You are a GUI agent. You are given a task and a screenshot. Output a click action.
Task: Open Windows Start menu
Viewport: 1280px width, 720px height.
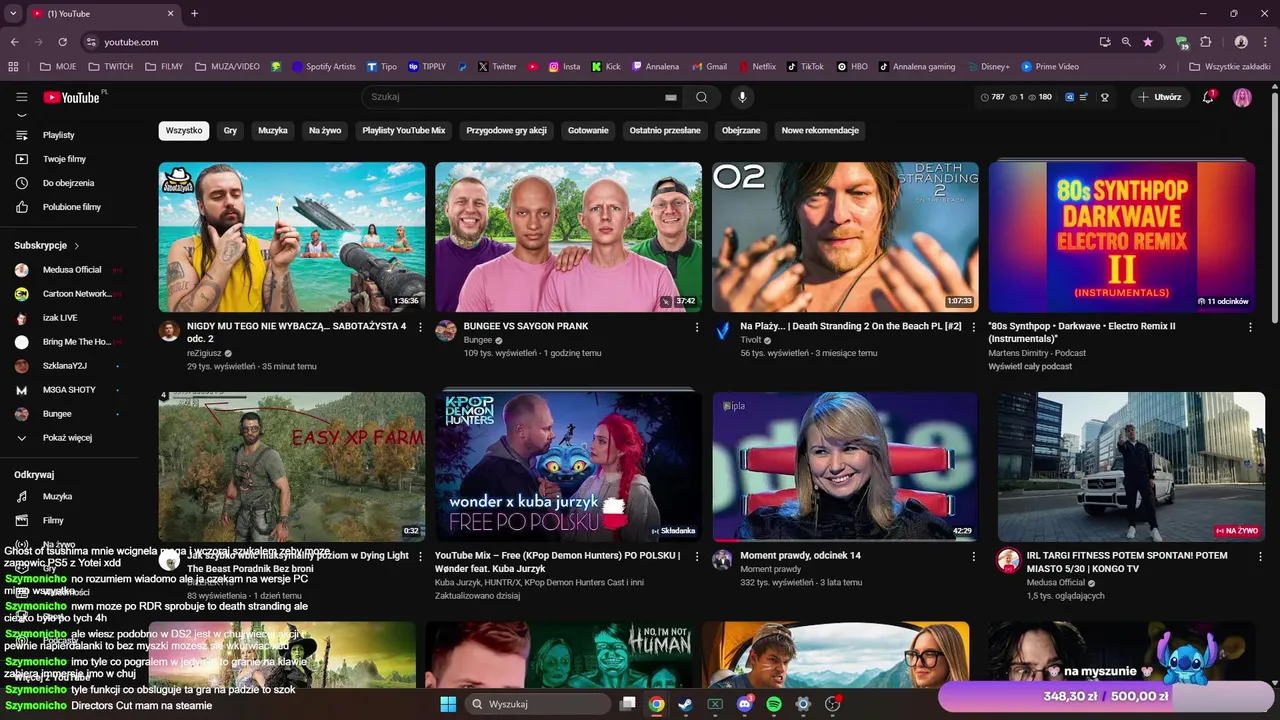coord(448,704)
